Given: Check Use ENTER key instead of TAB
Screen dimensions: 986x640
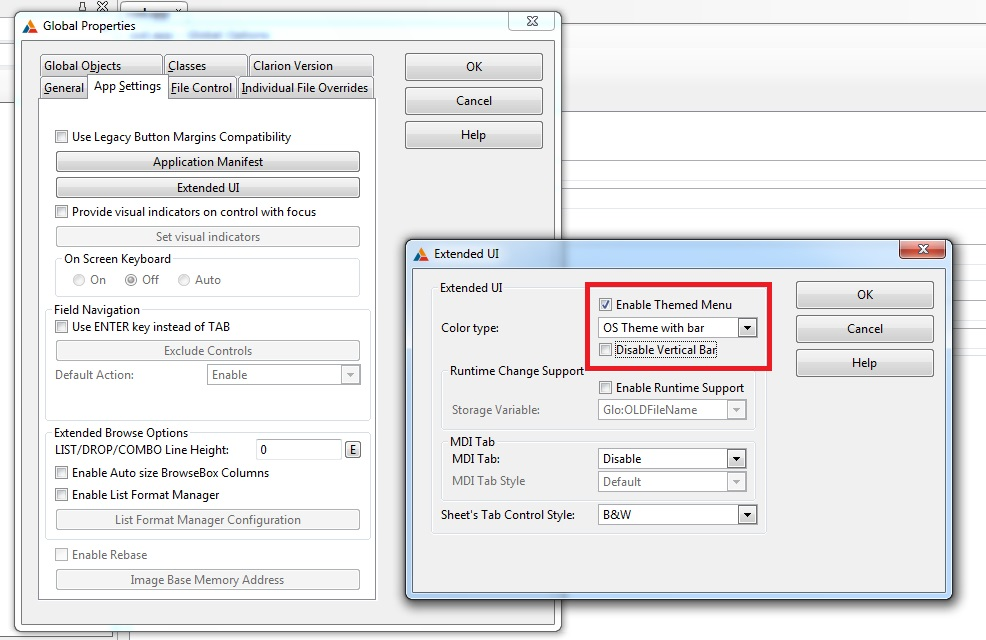Looking at the screenshot, I should coord(62,327).
